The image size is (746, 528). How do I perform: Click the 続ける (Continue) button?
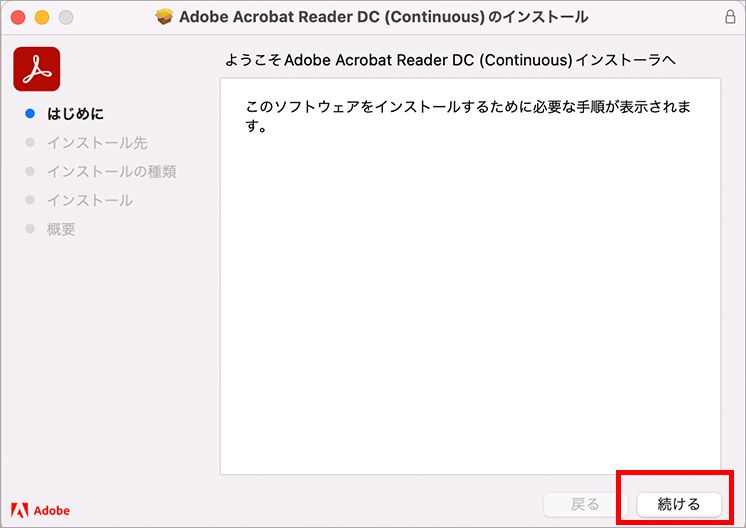pos(679,504)
